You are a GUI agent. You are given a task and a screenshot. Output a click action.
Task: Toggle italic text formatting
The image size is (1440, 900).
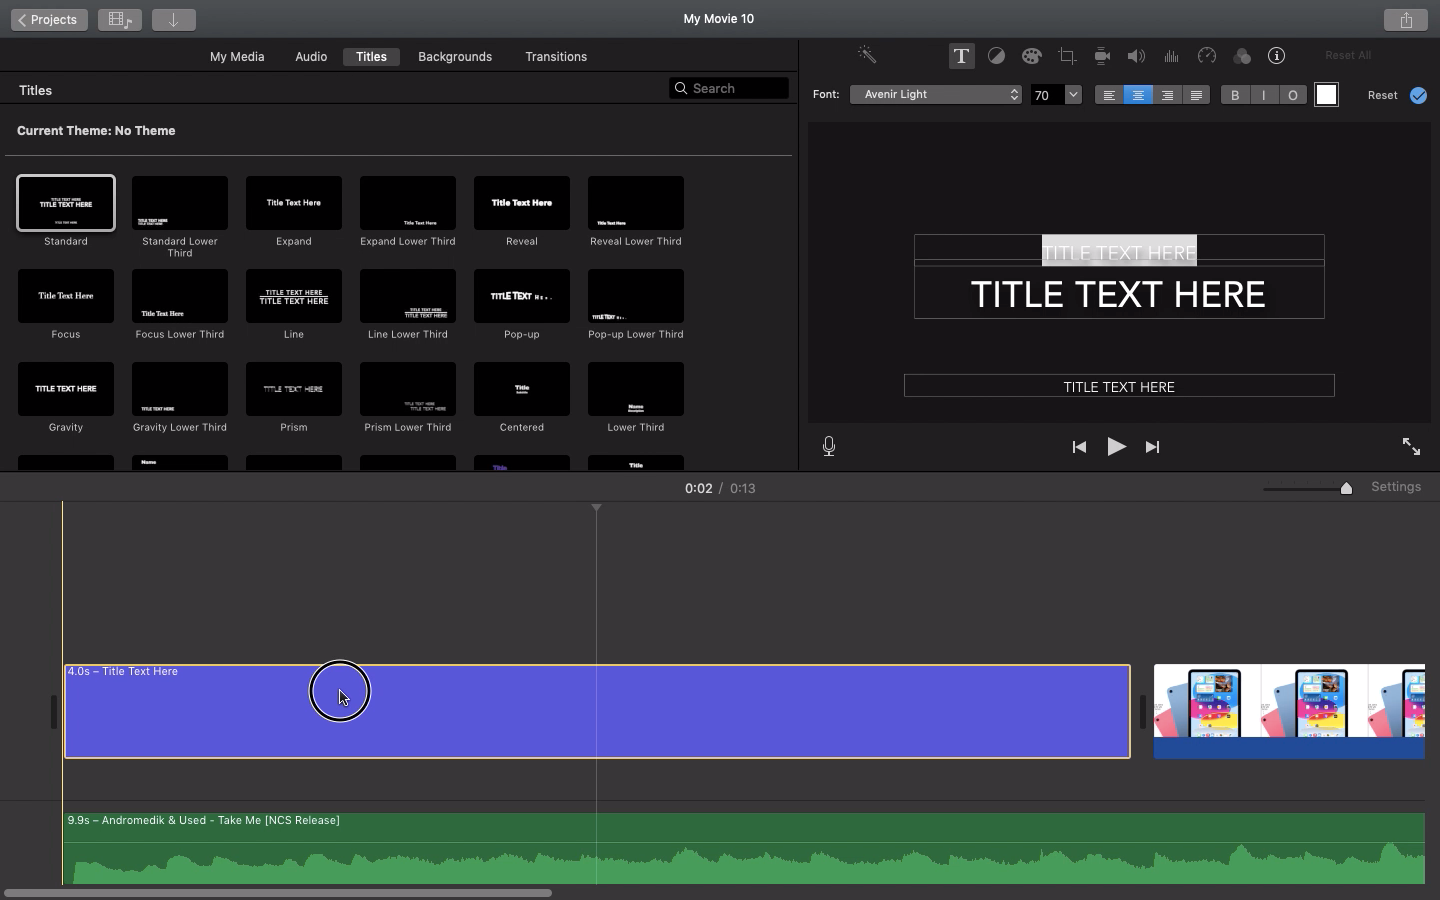click(x=1263, y=95)
